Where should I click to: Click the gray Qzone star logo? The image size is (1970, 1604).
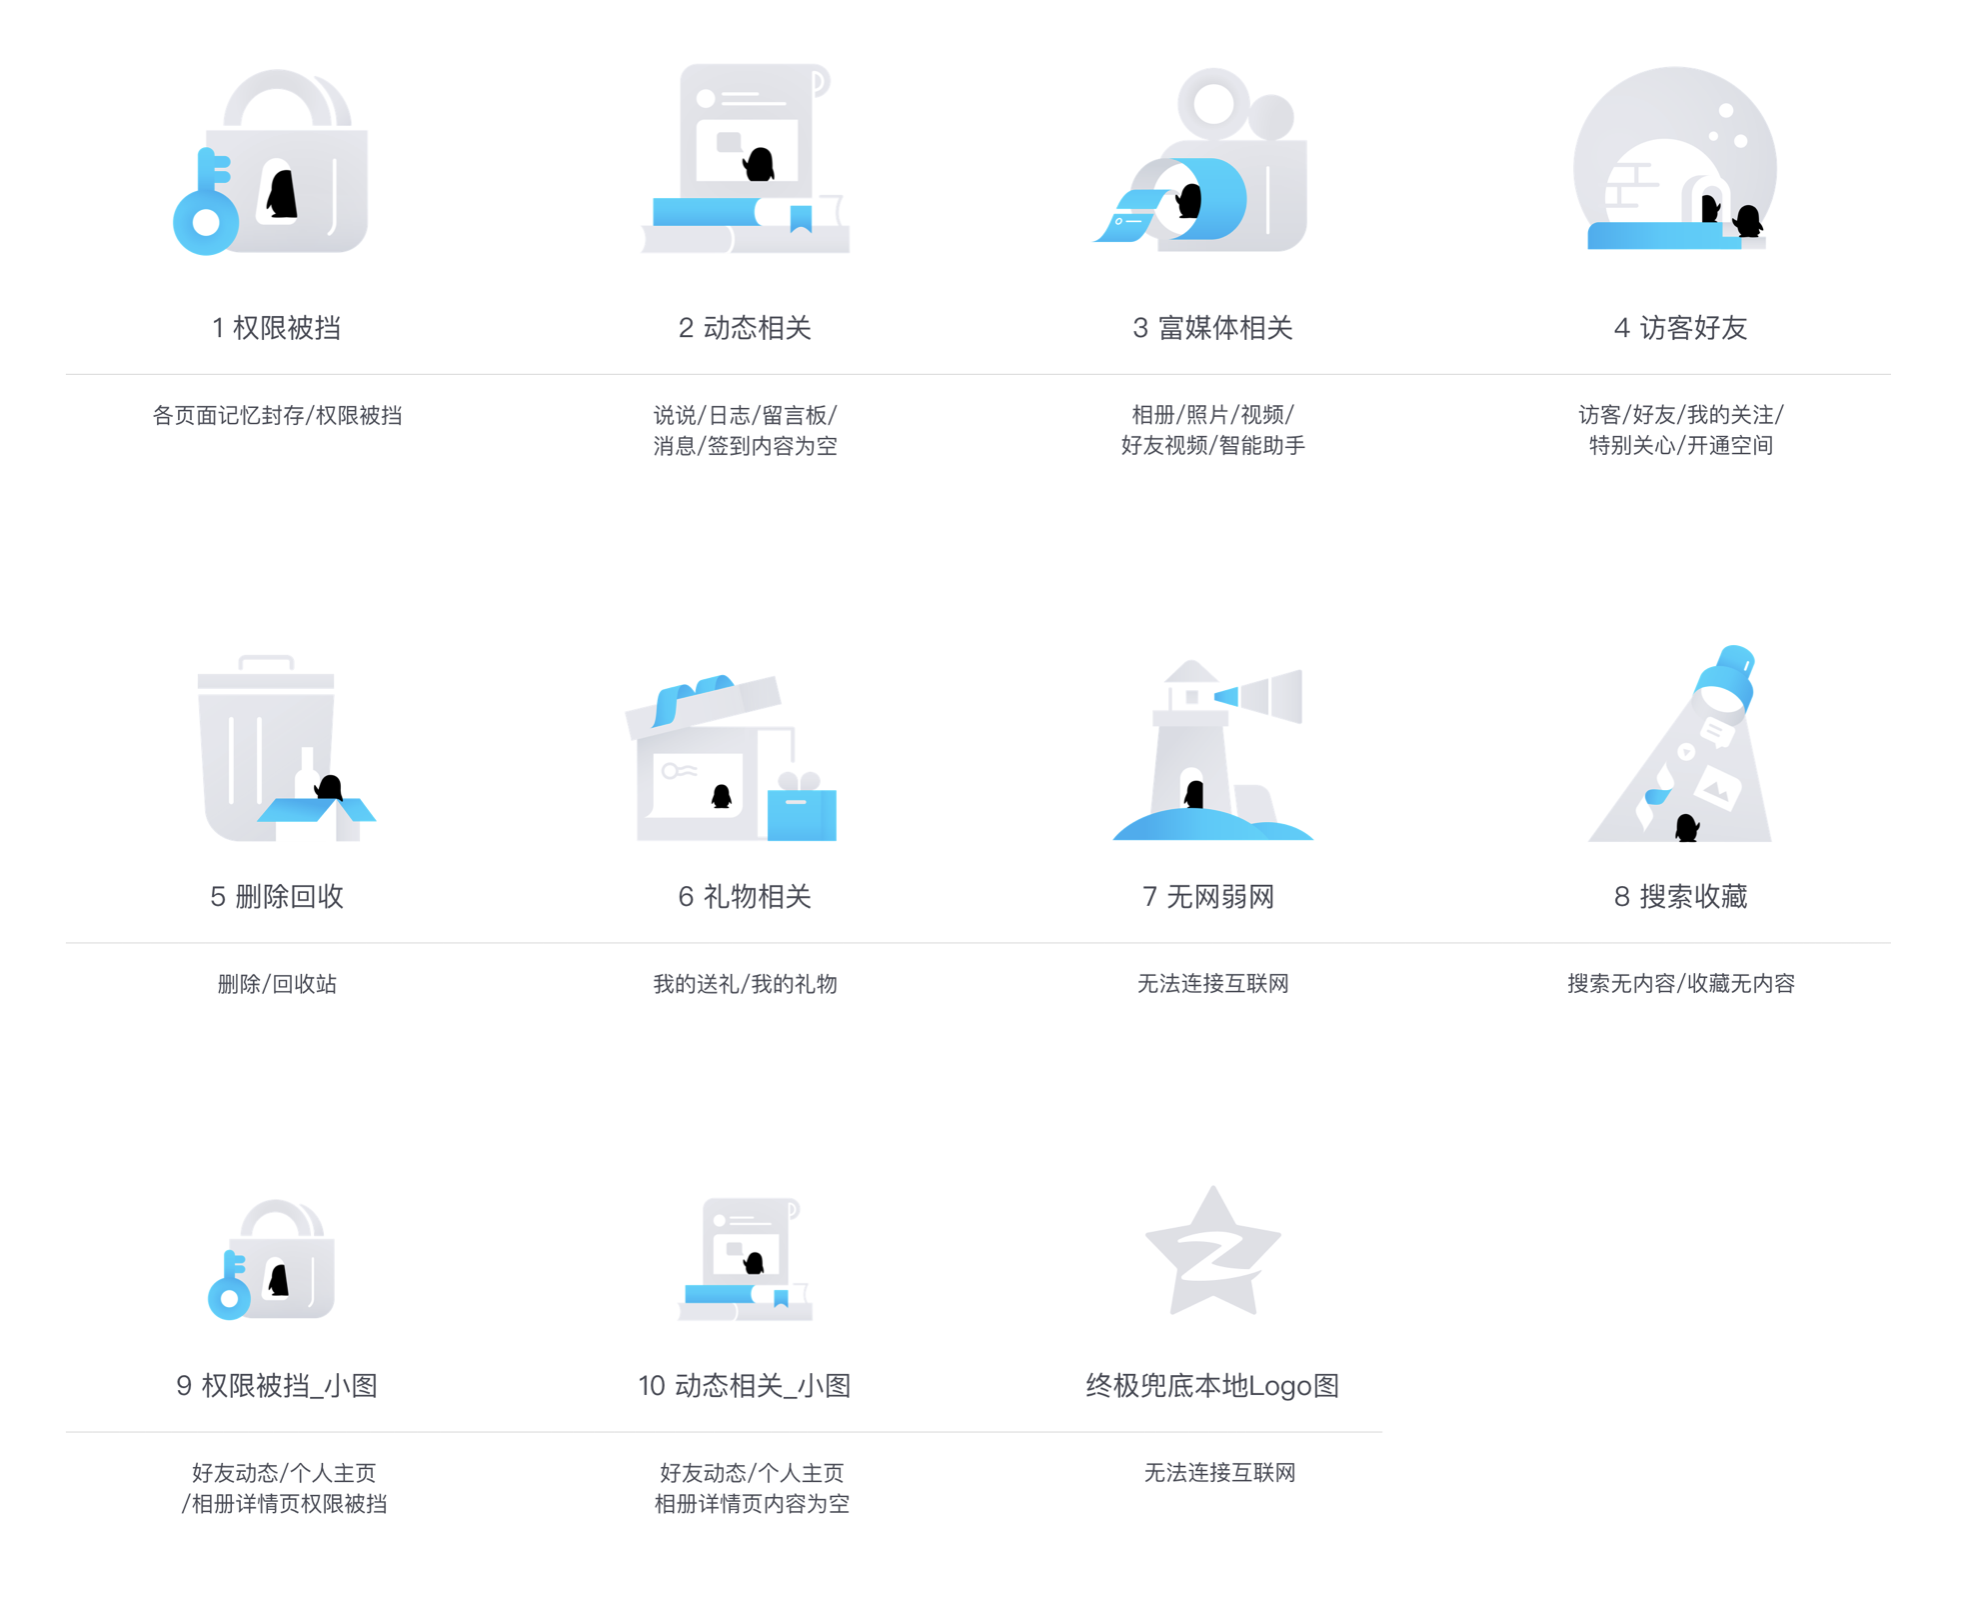[x=1213, y=1251]
